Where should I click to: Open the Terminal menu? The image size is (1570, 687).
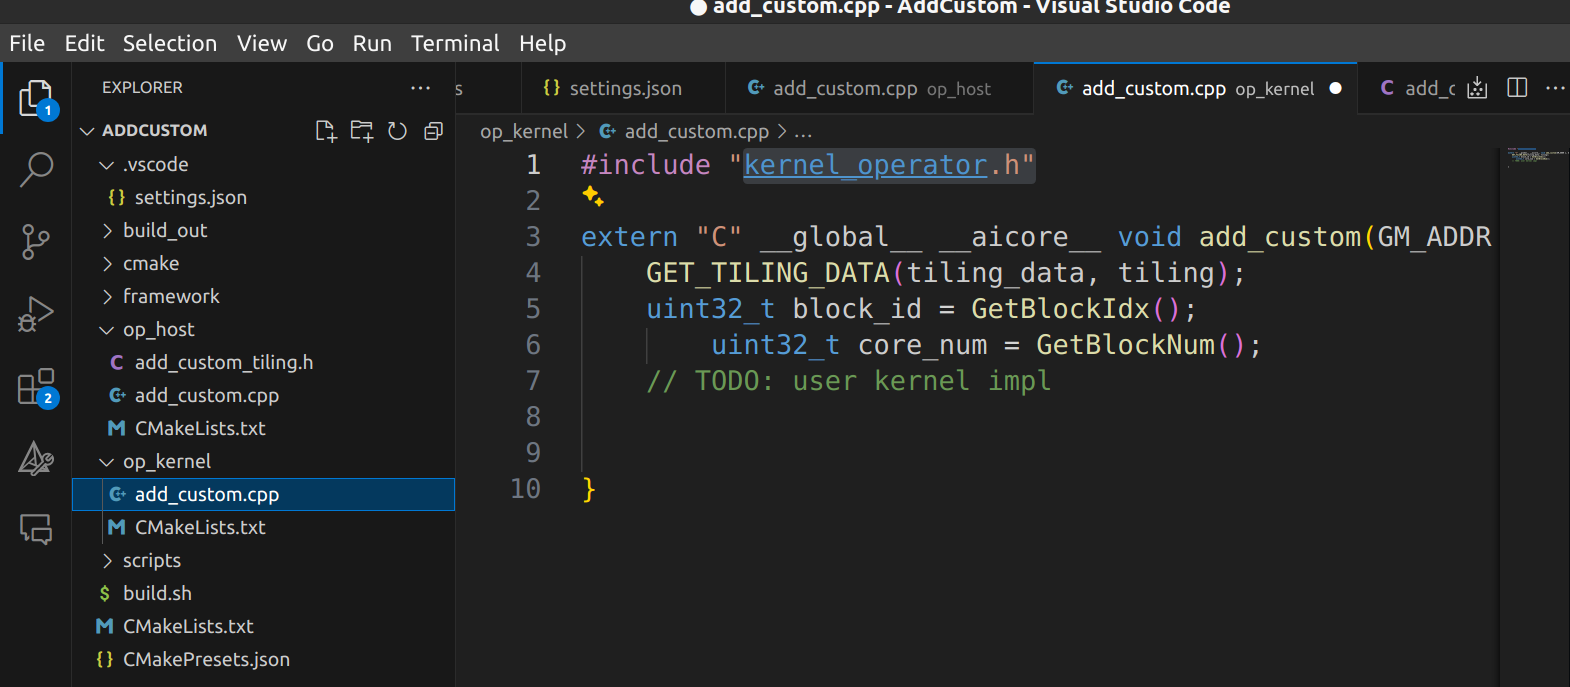[455, 43]
